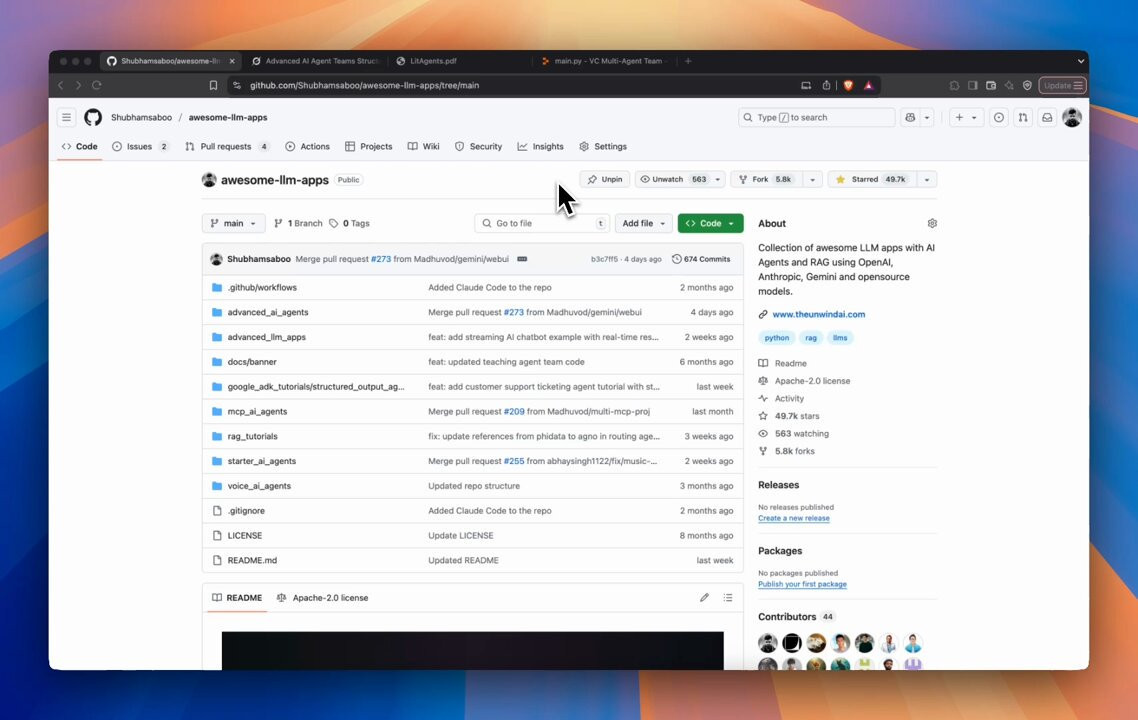Open the hamburger navigation menu
1138x720 pixels.
click(66, 117)
